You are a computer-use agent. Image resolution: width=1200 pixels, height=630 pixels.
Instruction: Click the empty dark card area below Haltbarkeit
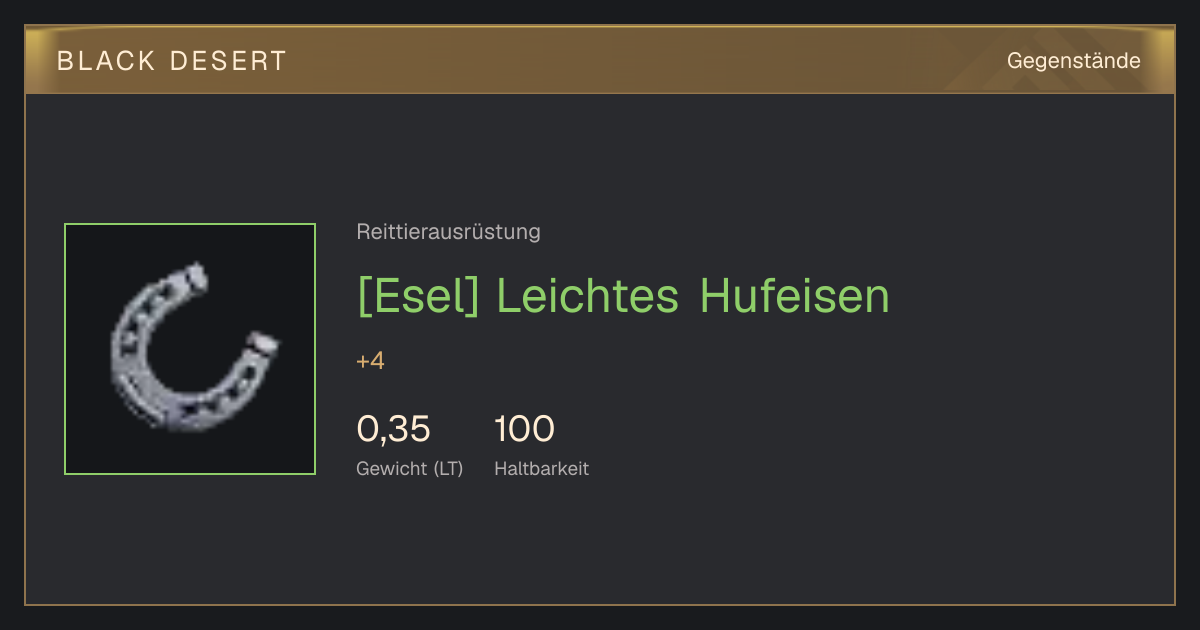pos(600,545)
